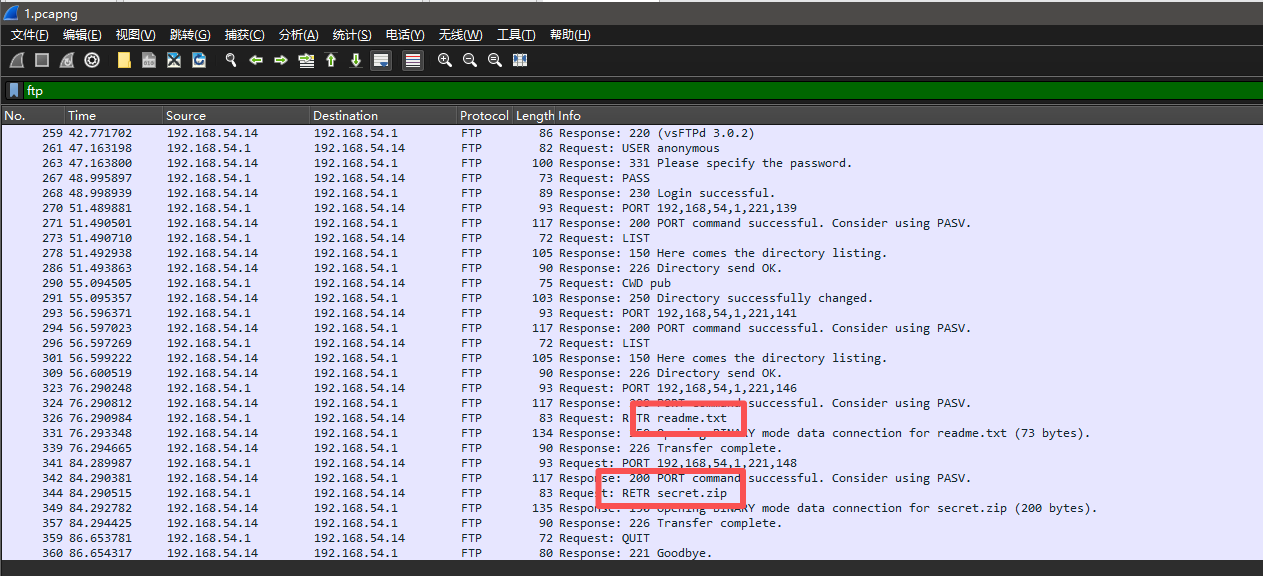Image resolution: width=1263 pixels, height=576 pixels.
Task: Open the 文件(F) menu
Action: 30,35
